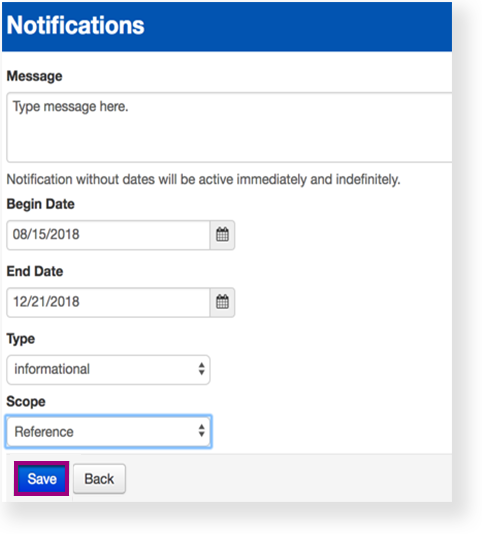Click the up-down arrows on Type select
The width and height of the screenshot is (482, 534).
click(x=201, y=369)
